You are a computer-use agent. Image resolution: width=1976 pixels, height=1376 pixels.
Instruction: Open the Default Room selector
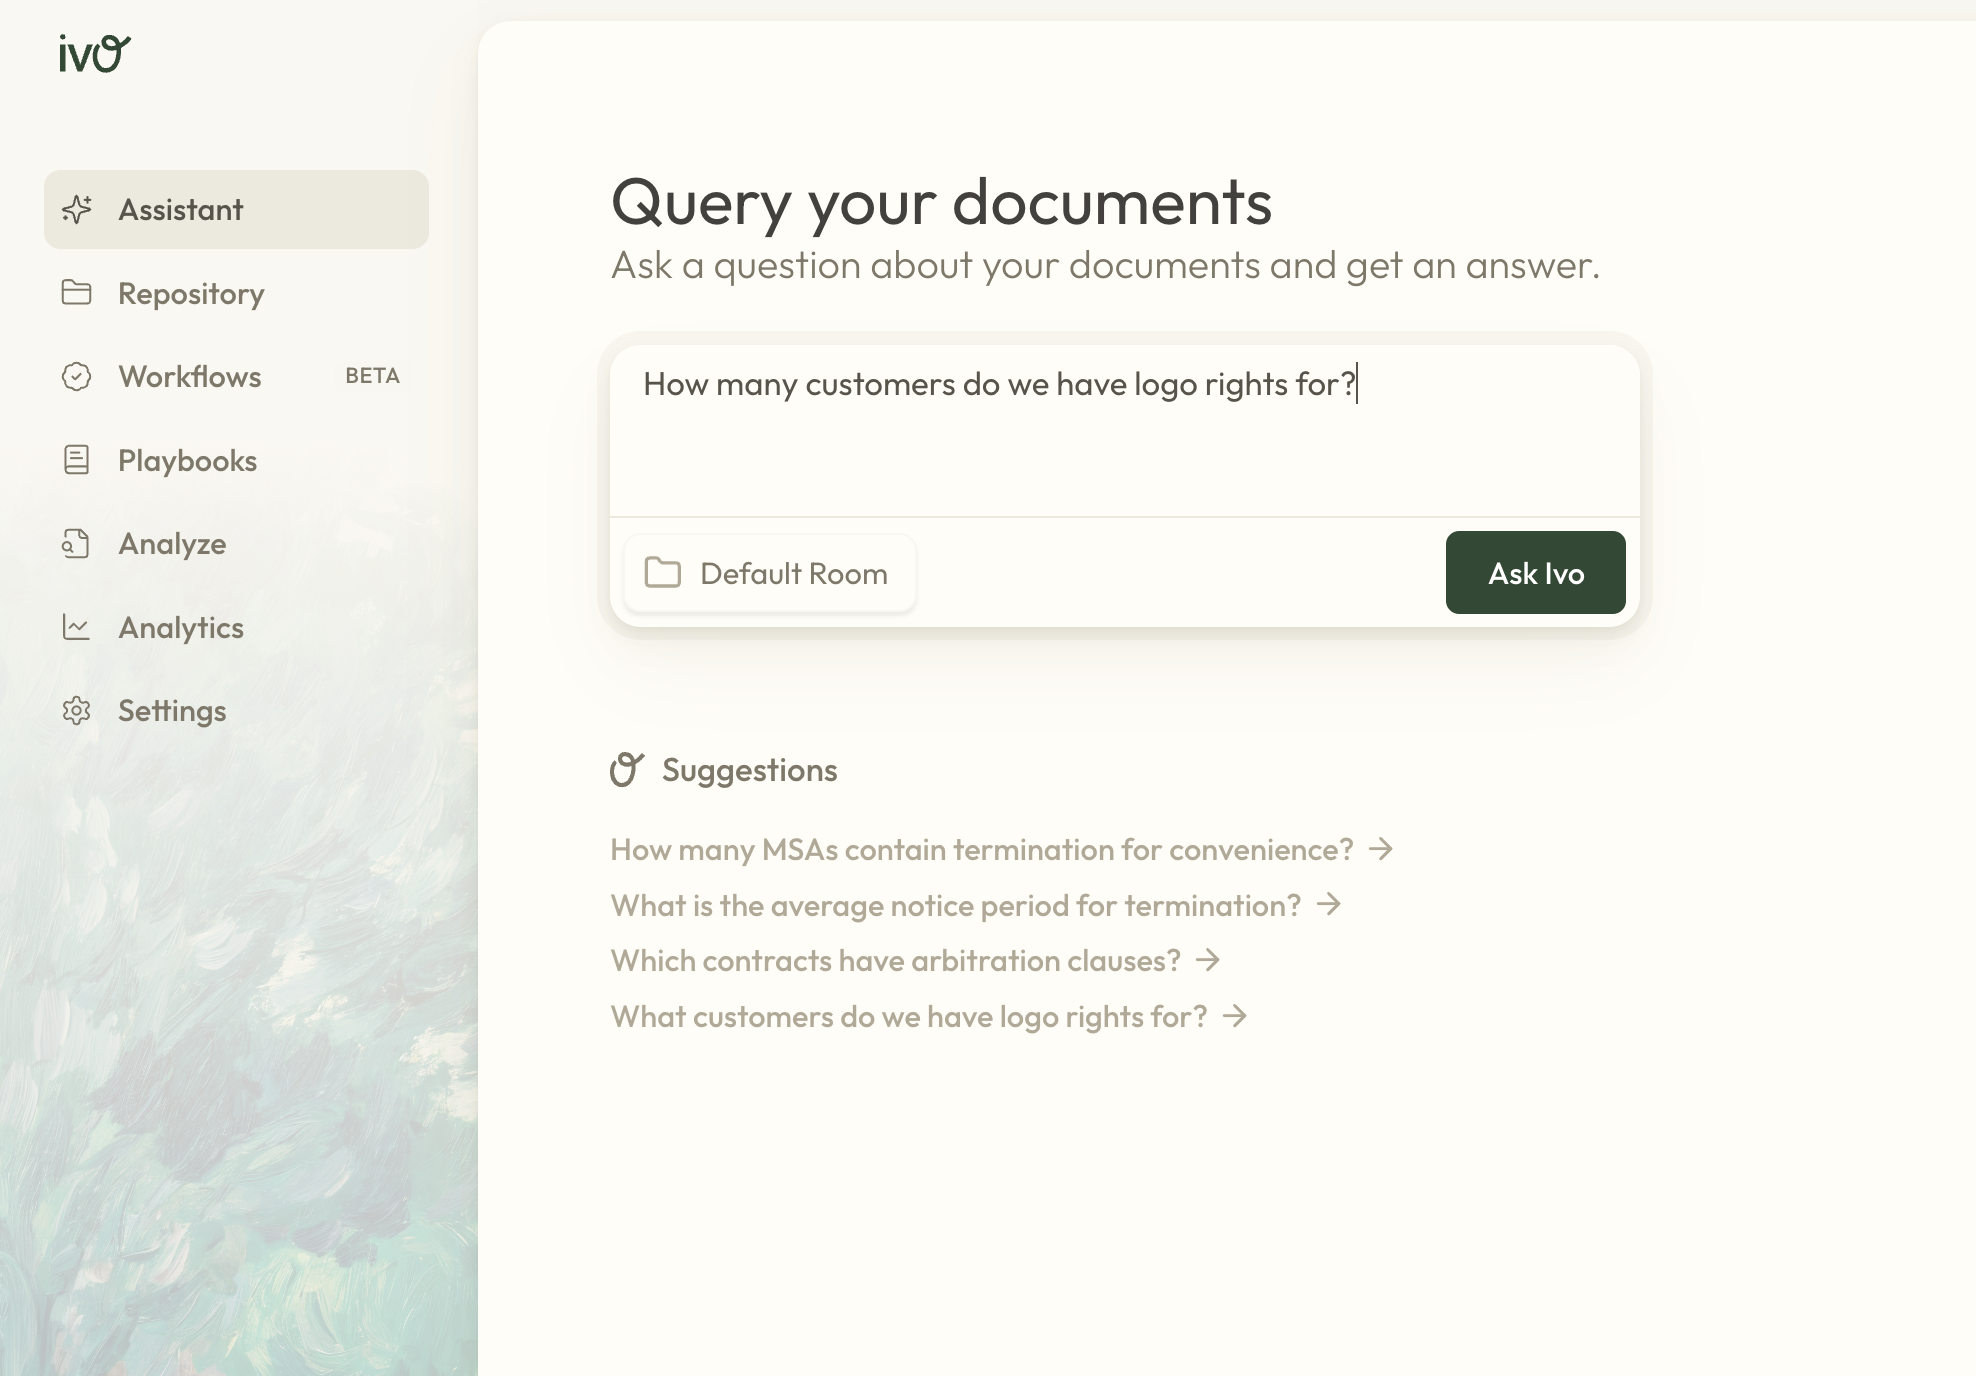pos(768,573)
